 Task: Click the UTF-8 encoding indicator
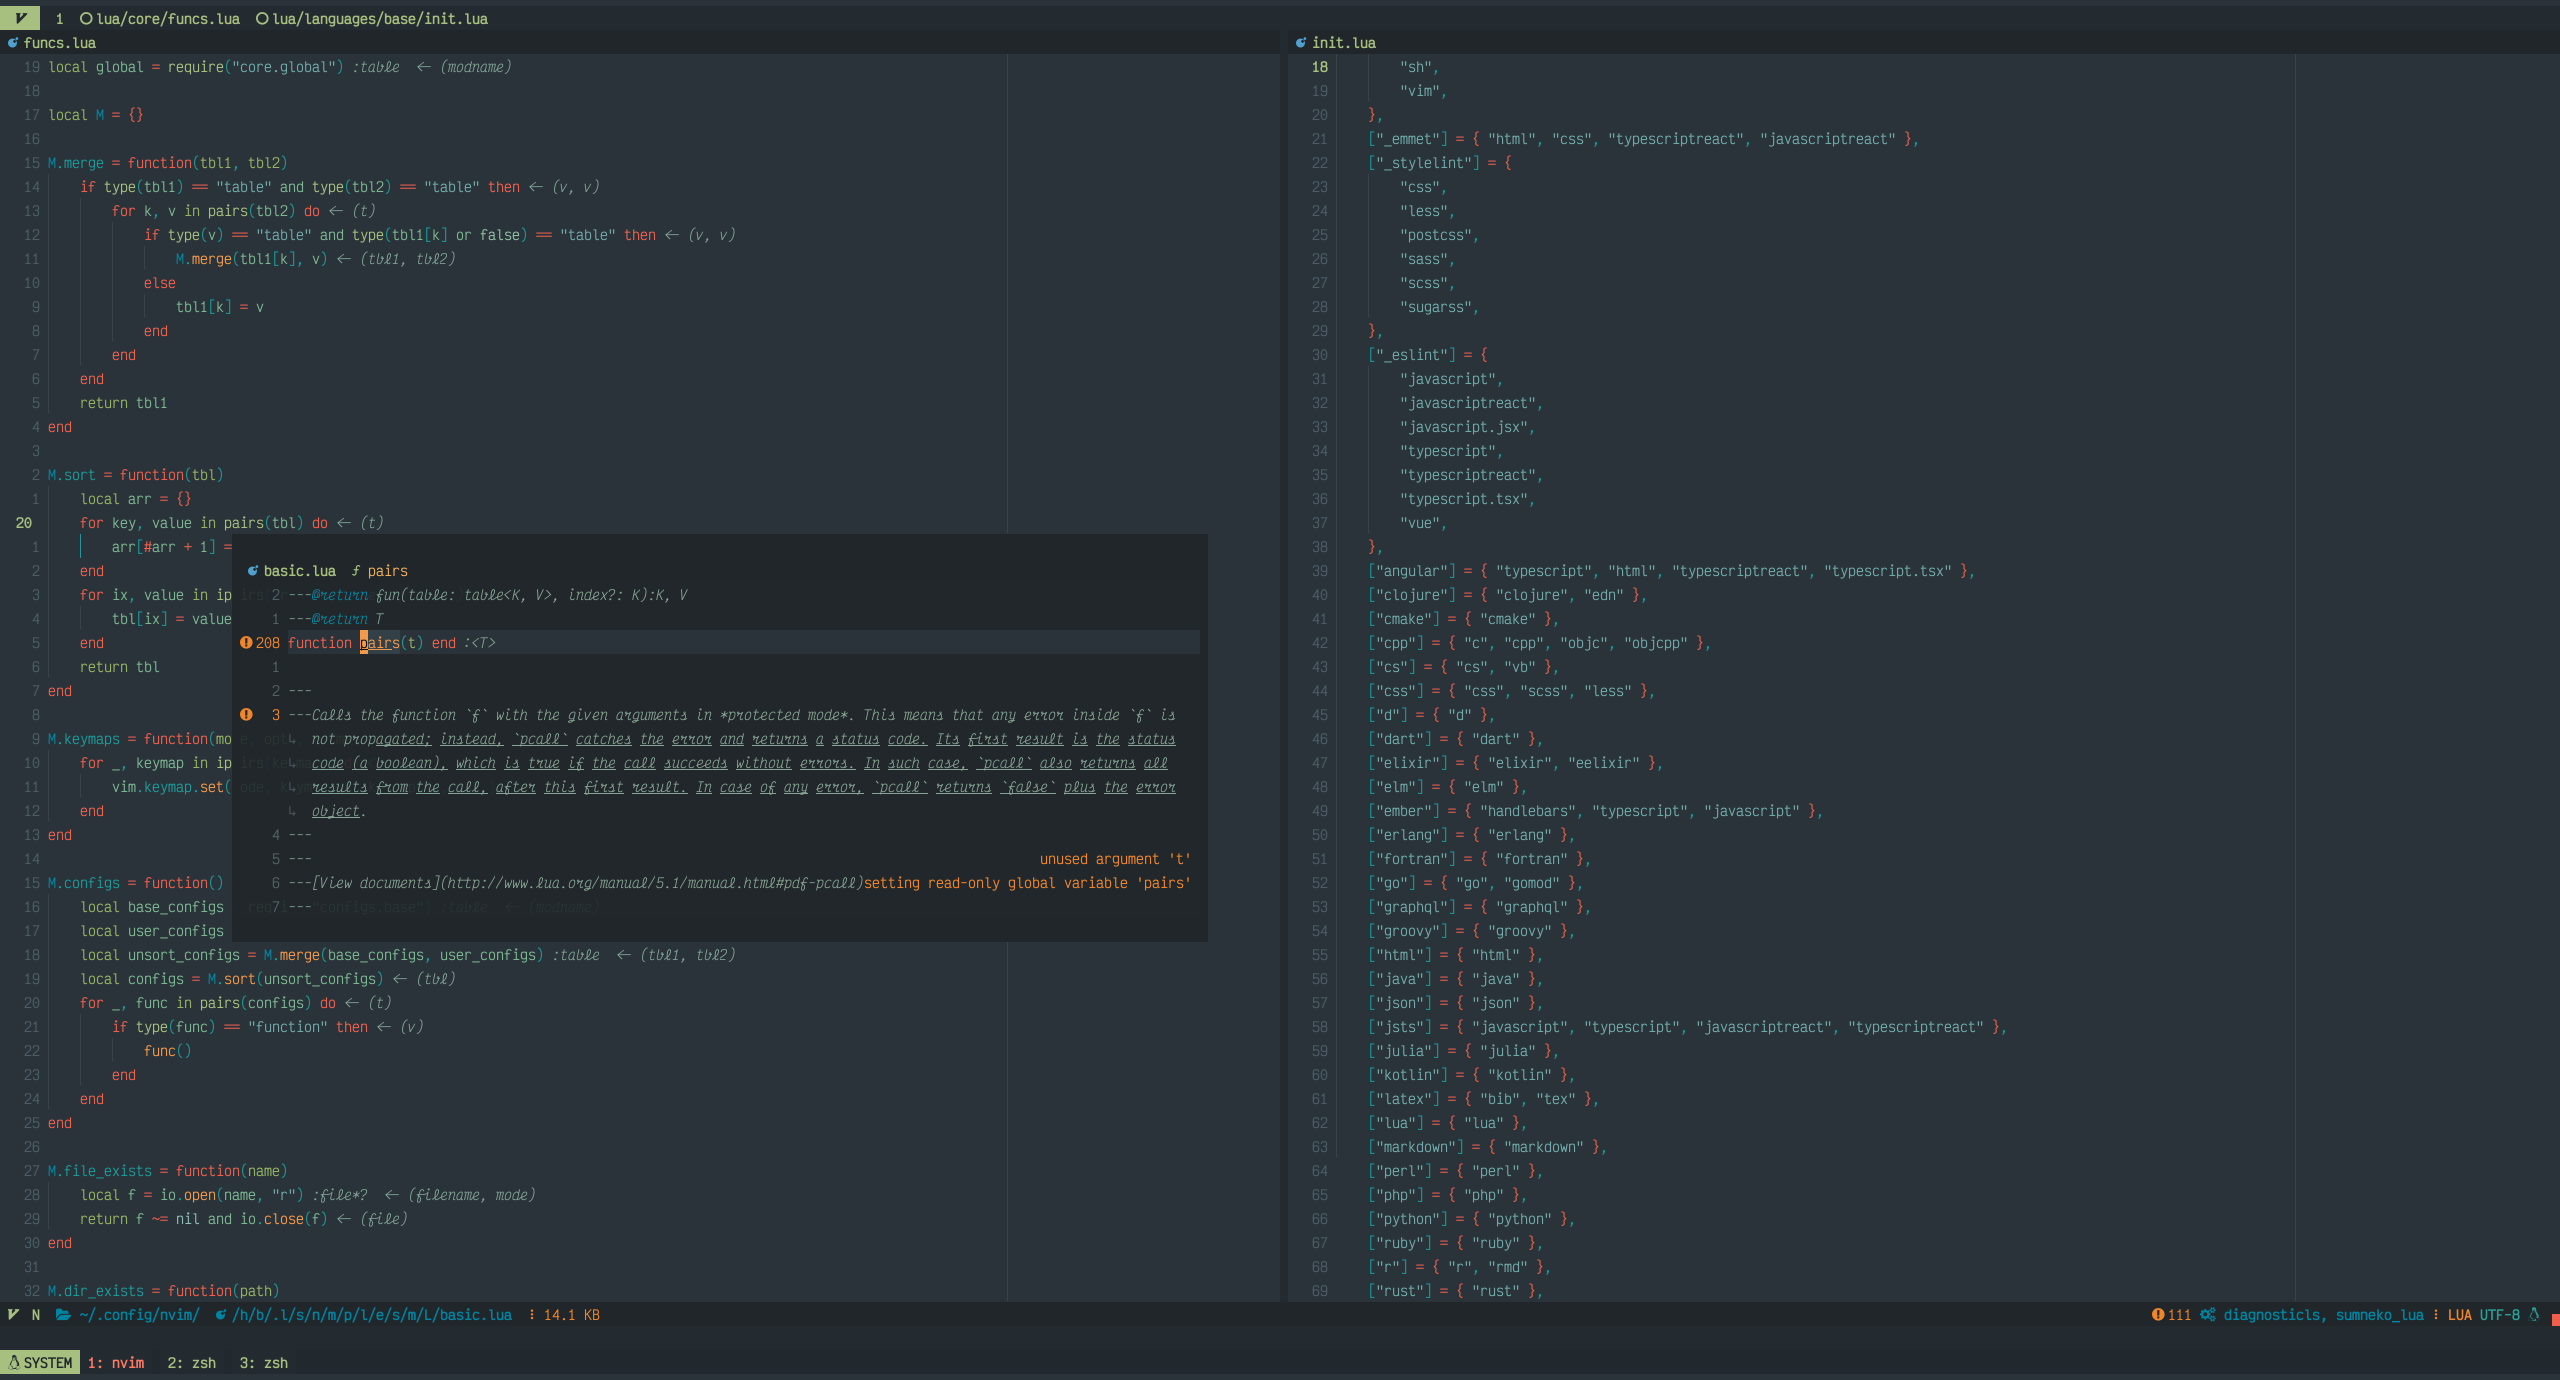(2499, 1315)
